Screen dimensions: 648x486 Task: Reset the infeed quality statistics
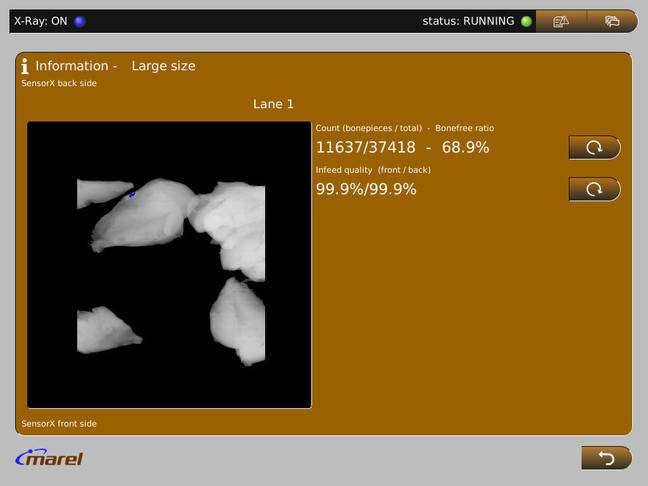click(x=594, y=189)
